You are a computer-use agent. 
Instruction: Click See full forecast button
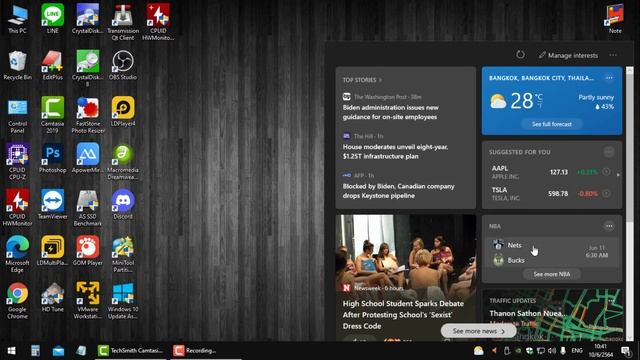[552, 124]
